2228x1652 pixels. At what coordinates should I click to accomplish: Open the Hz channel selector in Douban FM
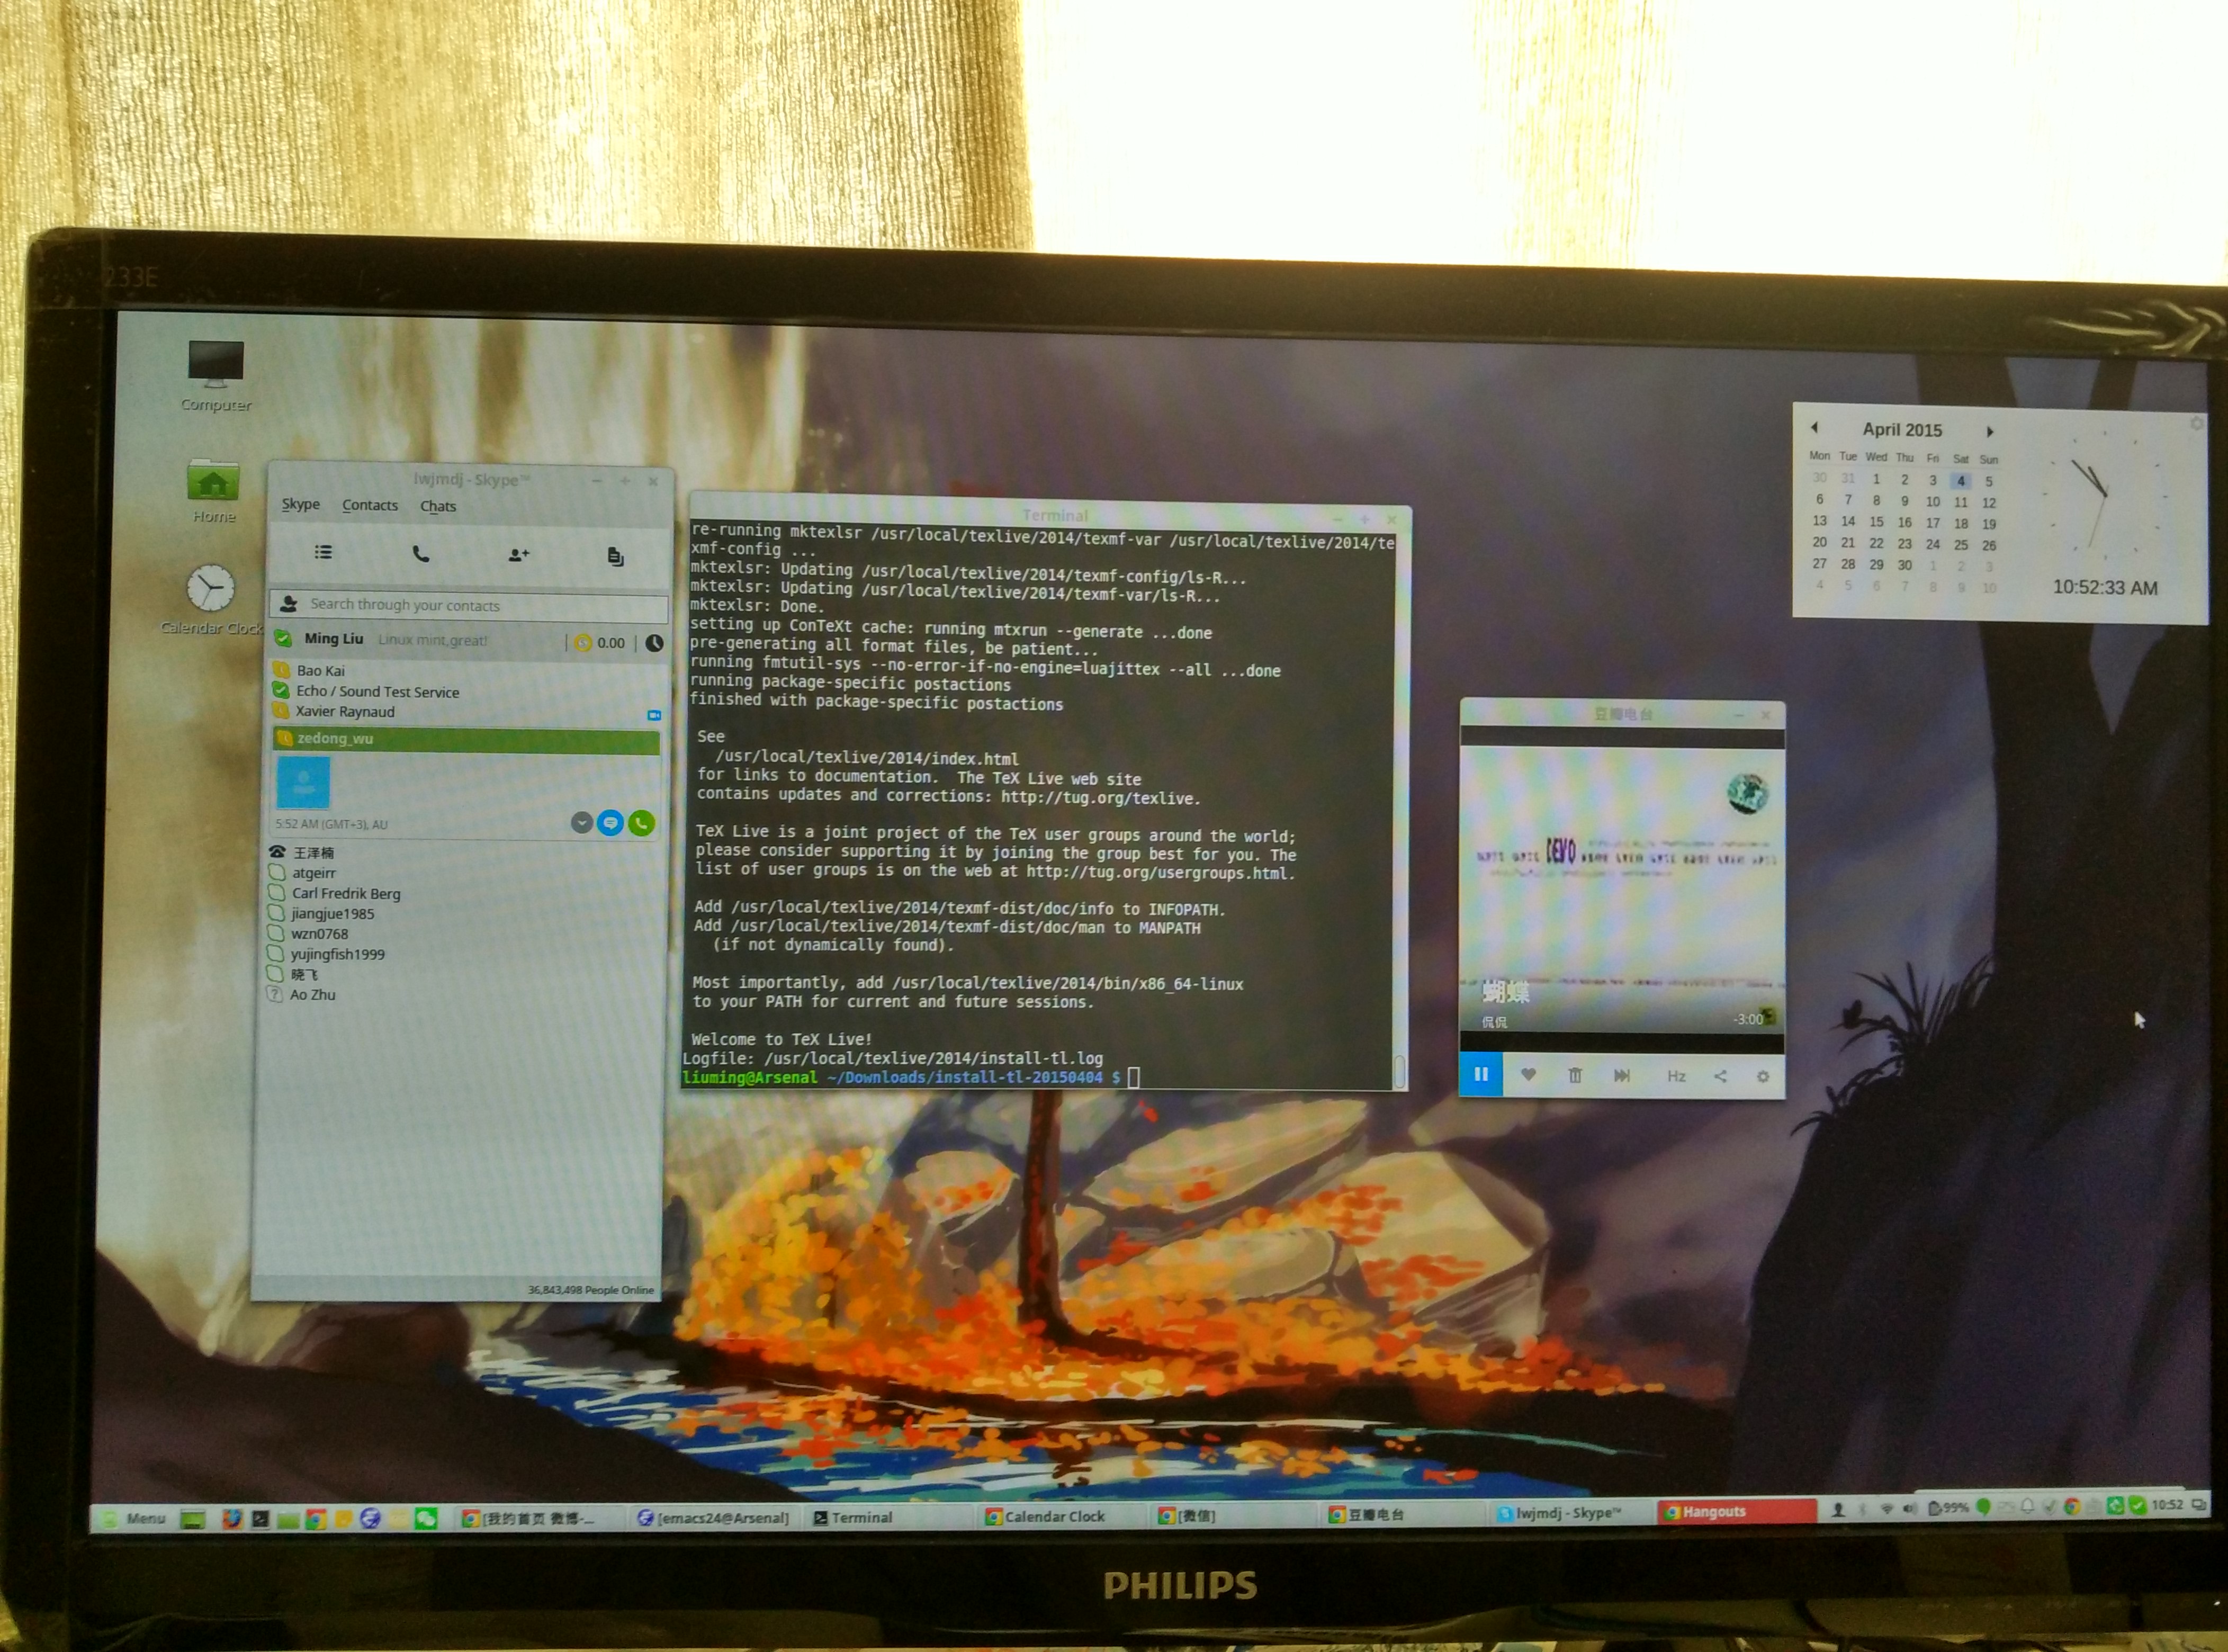pyautogui.click(x=1676, y=1076)
